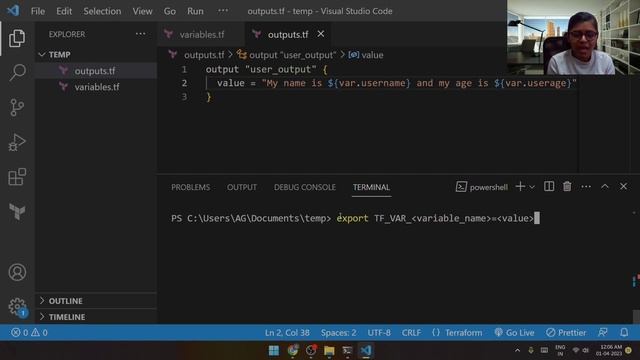Click Ln 2, Col 38 status item

[x=287, y=333]
